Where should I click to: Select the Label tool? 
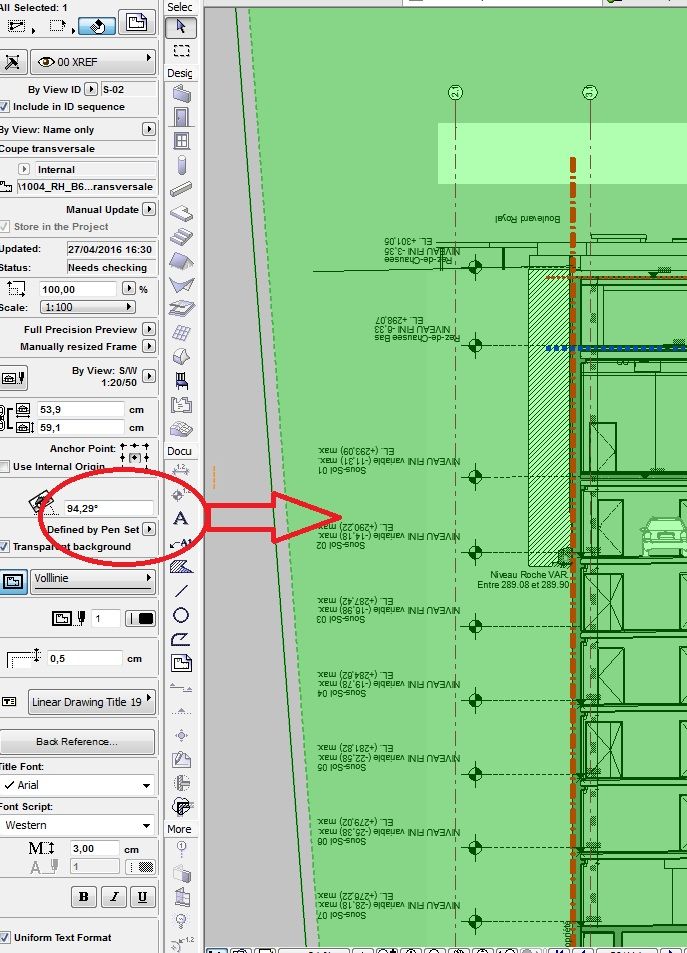click(181, 543)
